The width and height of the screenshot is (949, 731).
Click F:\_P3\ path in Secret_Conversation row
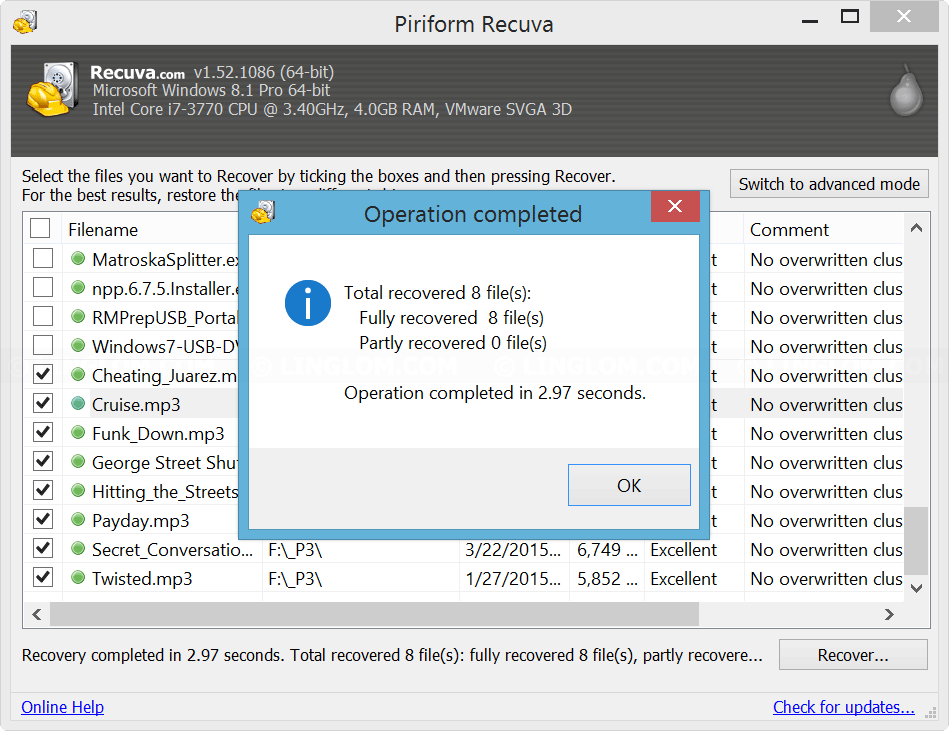point(295,550)
